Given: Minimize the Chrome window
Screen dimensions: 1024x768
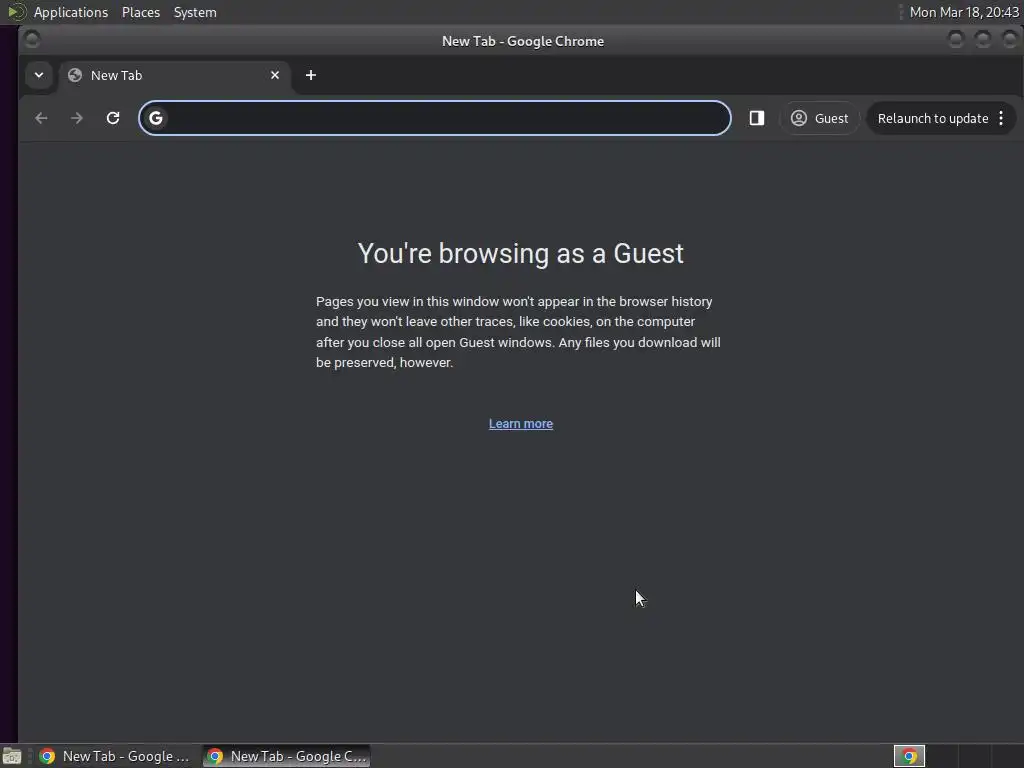Looking at the screenshot, I should tap(955, 40).
